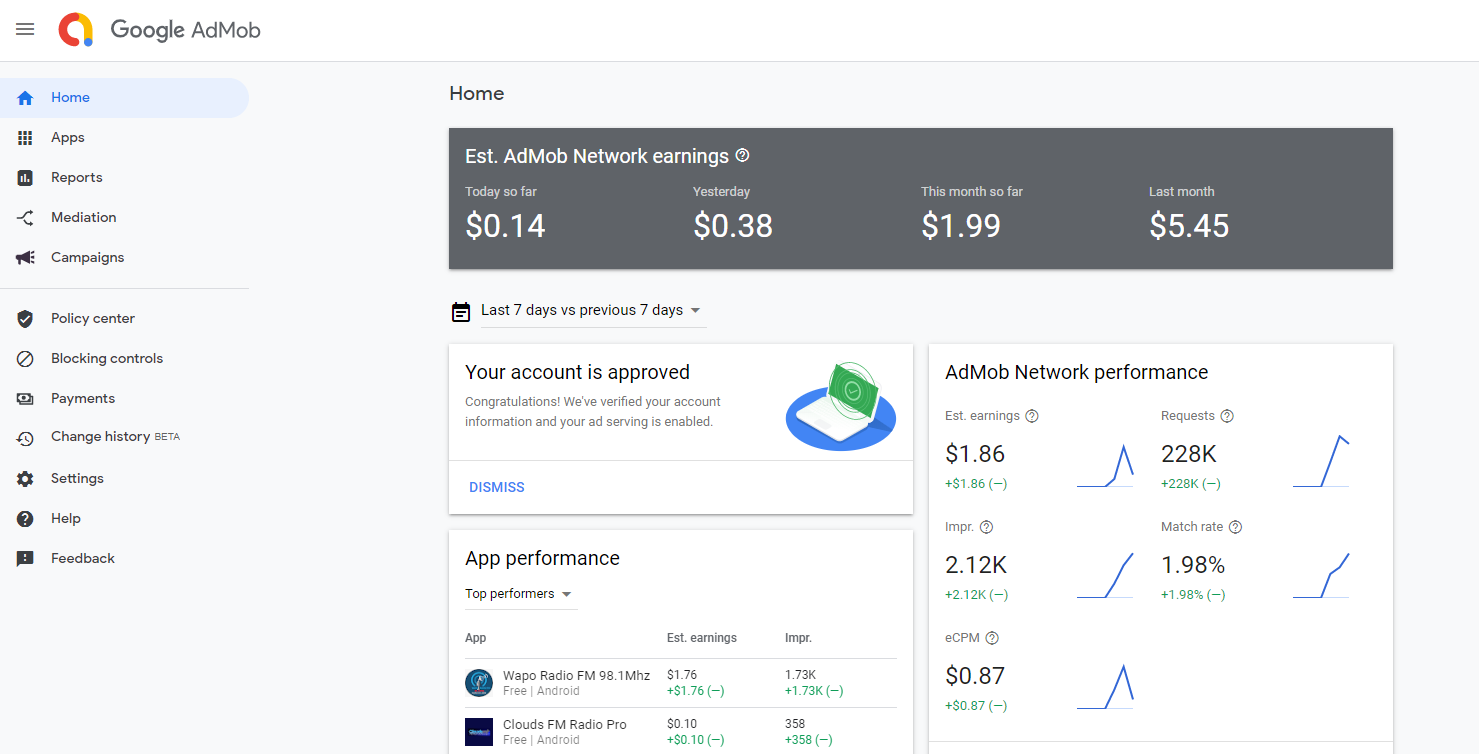
Task: Open the hamburger main menu
Action: (x=25, y=30)
